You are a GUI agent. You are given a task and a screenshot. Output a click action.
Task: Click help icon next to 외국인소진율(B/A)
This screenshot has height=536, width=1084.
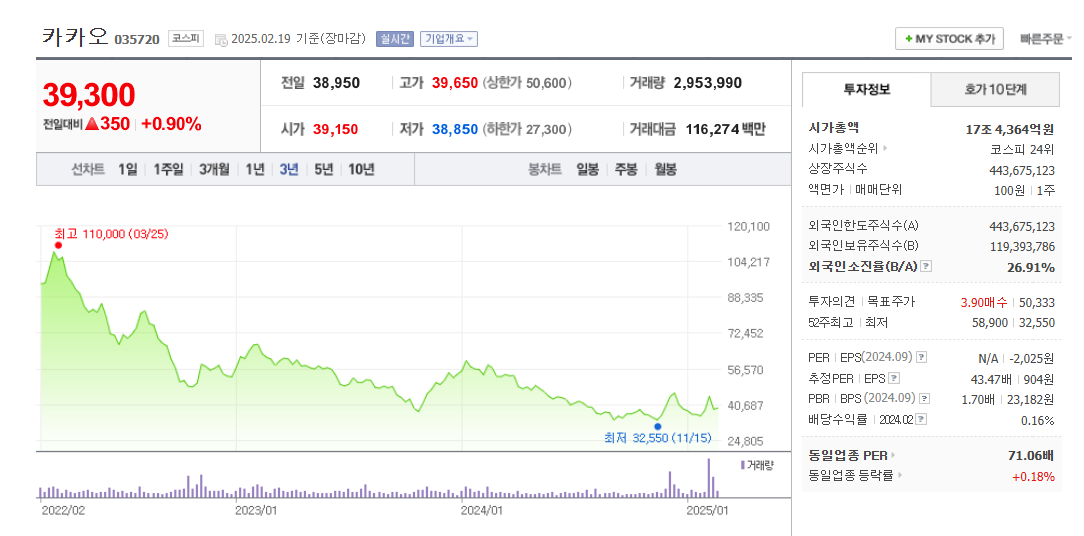pos(927,266)
